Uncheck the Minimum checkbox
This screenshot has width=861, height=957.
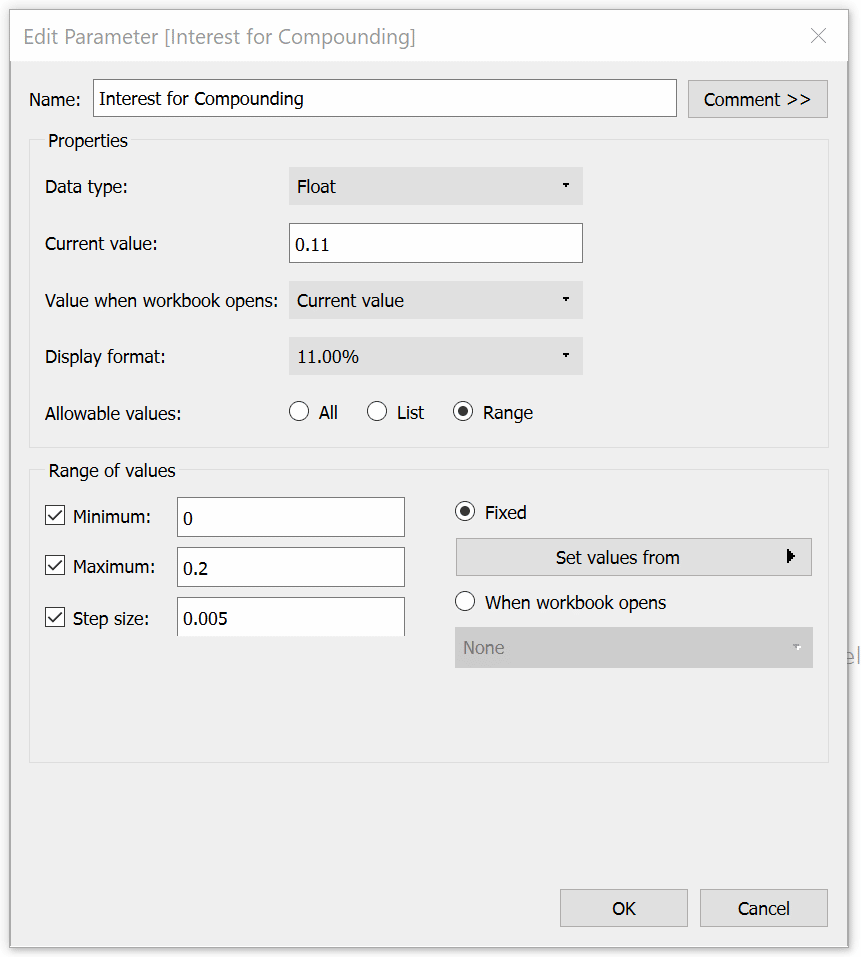(55, 516)
